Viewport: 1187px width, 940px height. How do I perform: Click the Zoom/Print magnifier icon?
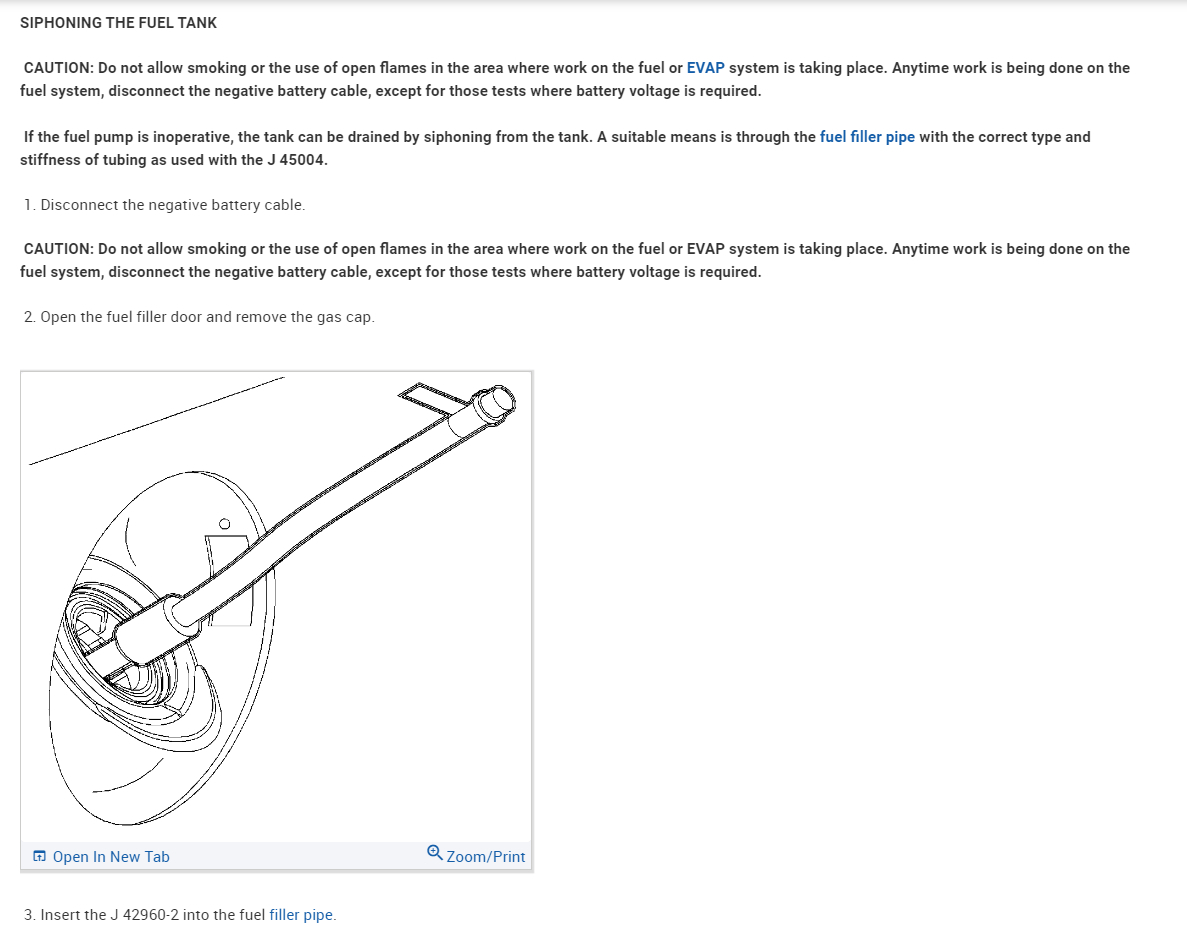click(435, 852)
